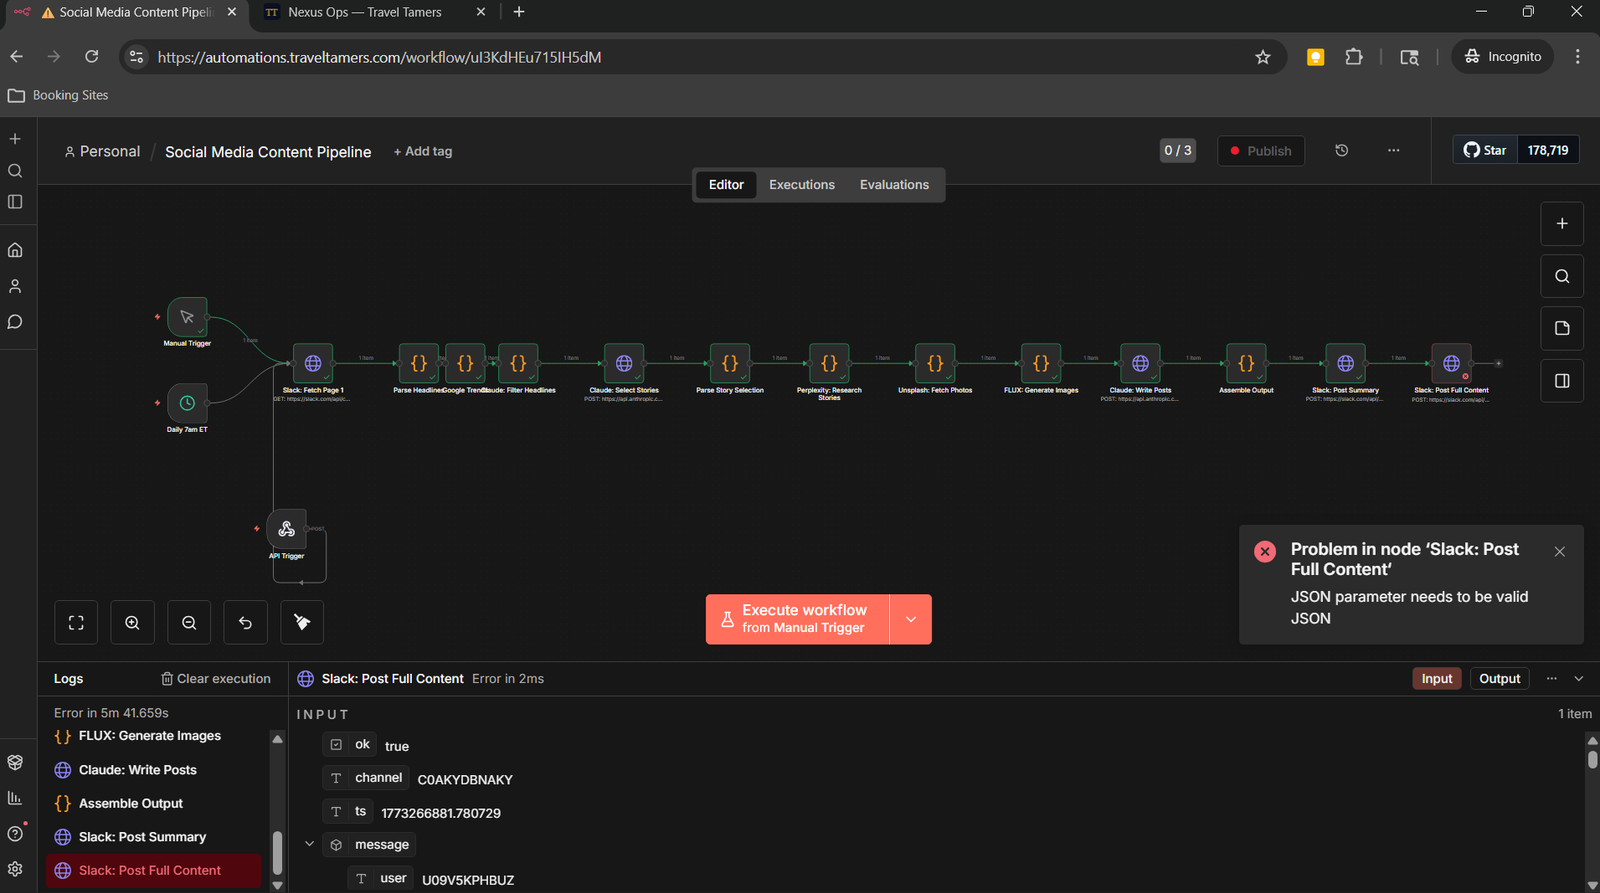Add a tag to the workflow

(x=423, y=151)
